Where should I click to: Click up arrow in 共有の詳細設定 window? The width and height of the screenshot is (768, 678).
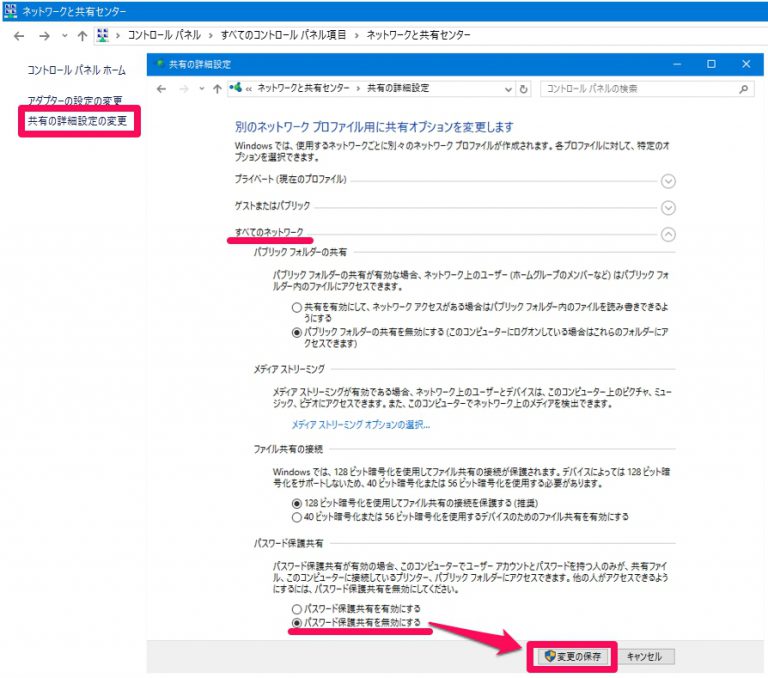pos(217,89)
